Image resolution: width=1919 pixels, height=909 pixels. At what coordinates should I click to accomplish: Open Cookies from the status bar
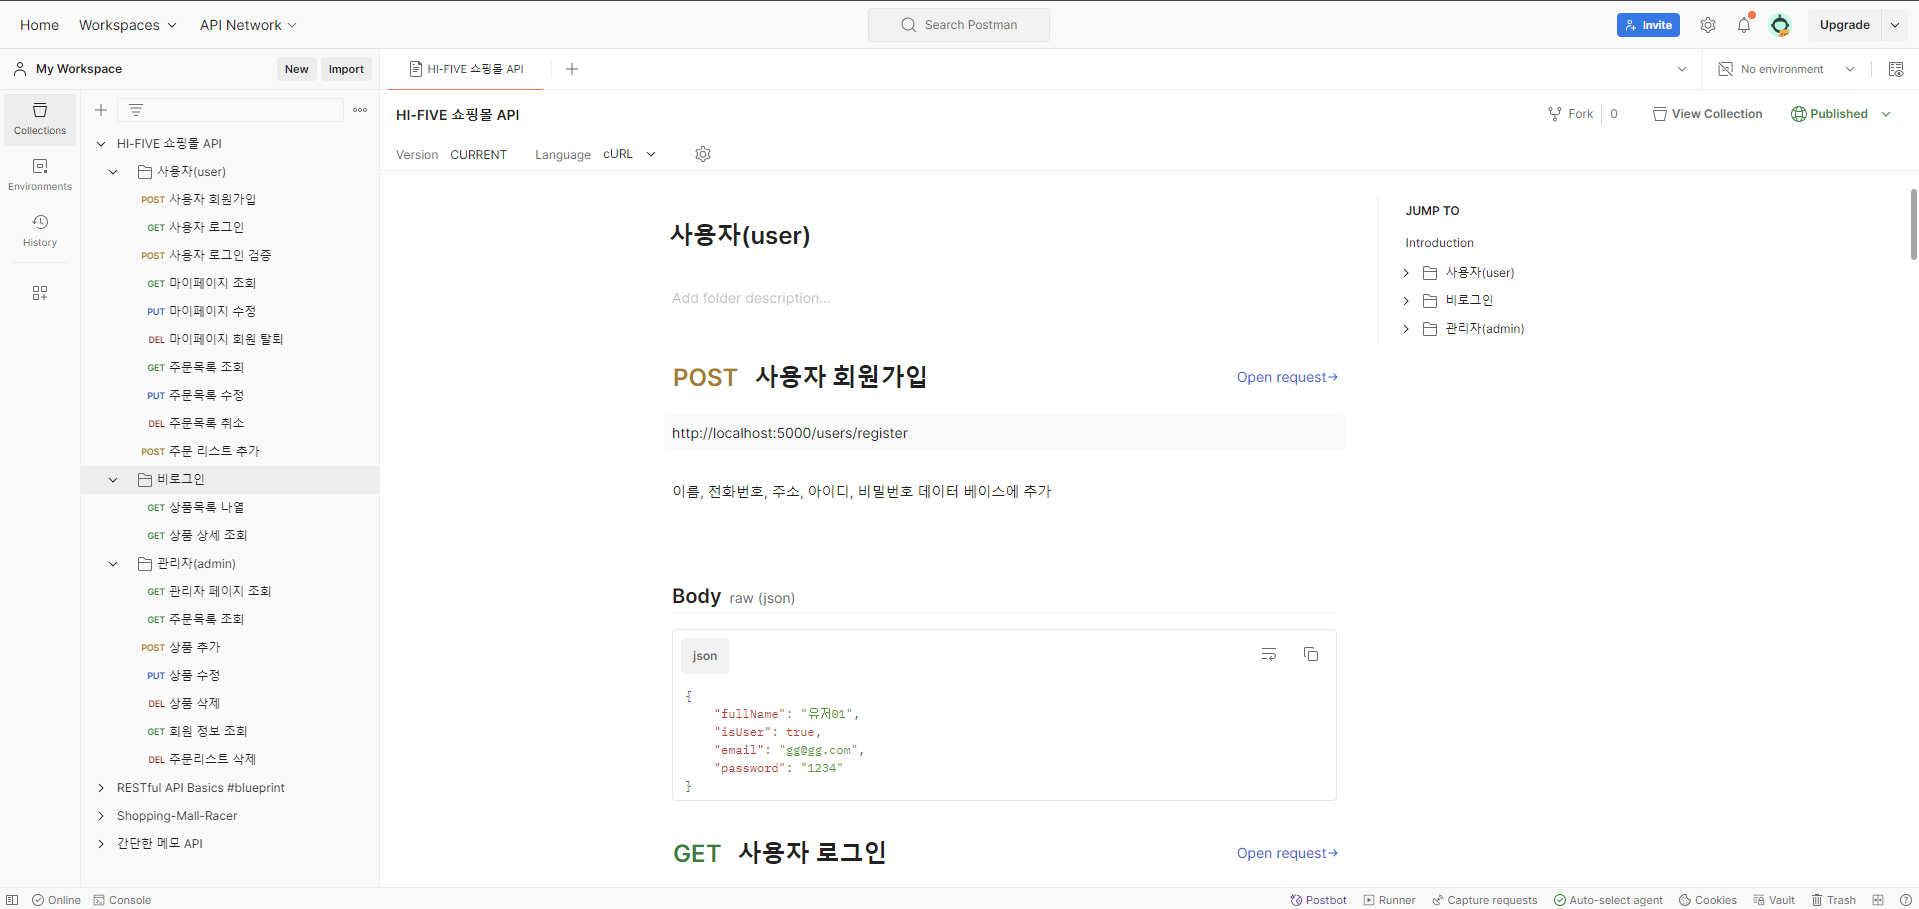click(x=1707, y=900)
